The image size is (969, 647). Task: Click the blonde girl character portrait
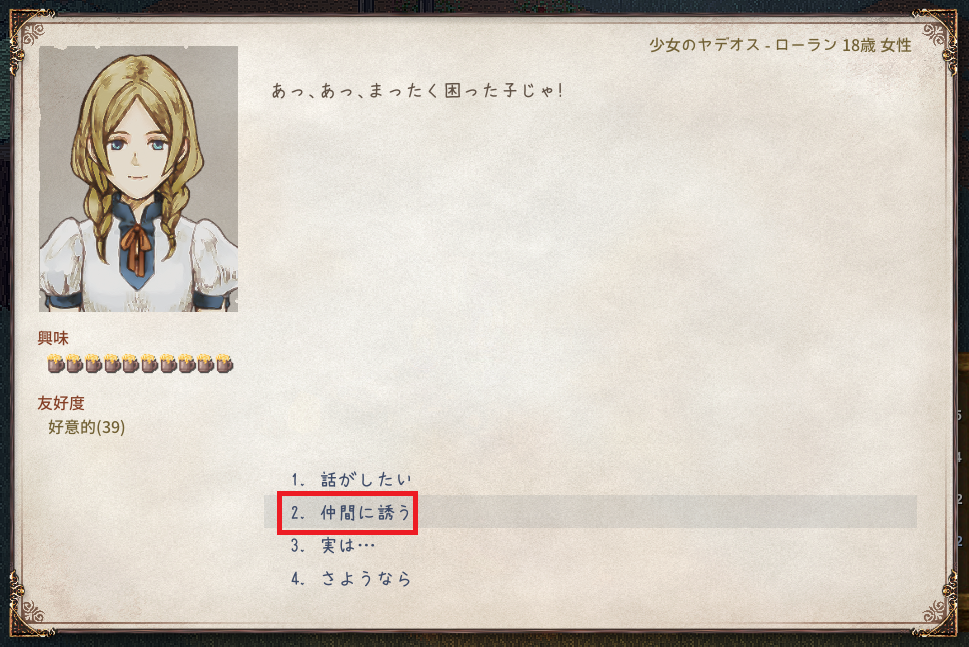(138, 179)
